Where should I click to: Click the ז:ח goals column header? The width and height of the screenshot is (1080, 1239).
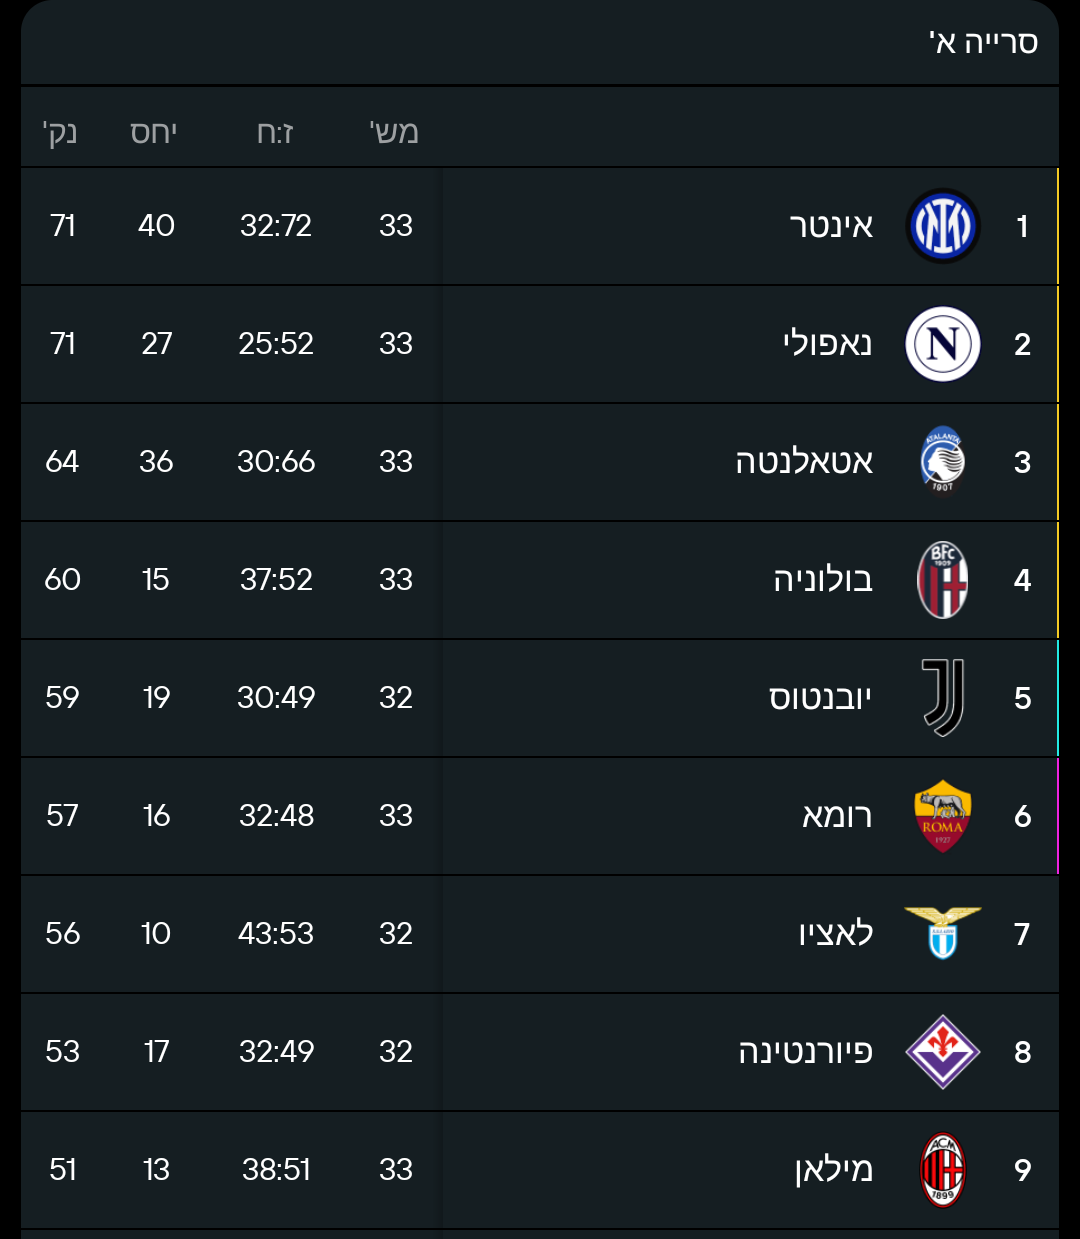coord(275,132)
